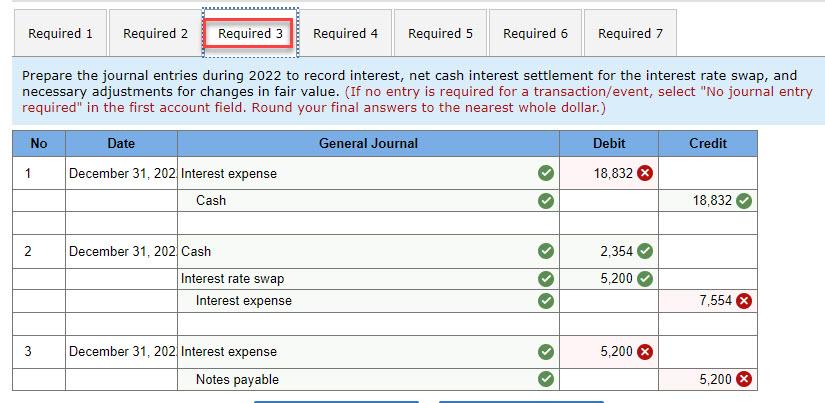The image size is (825, 403).
Task: Click the red X beside credit 7,554
Action: (x=743, y=301)
